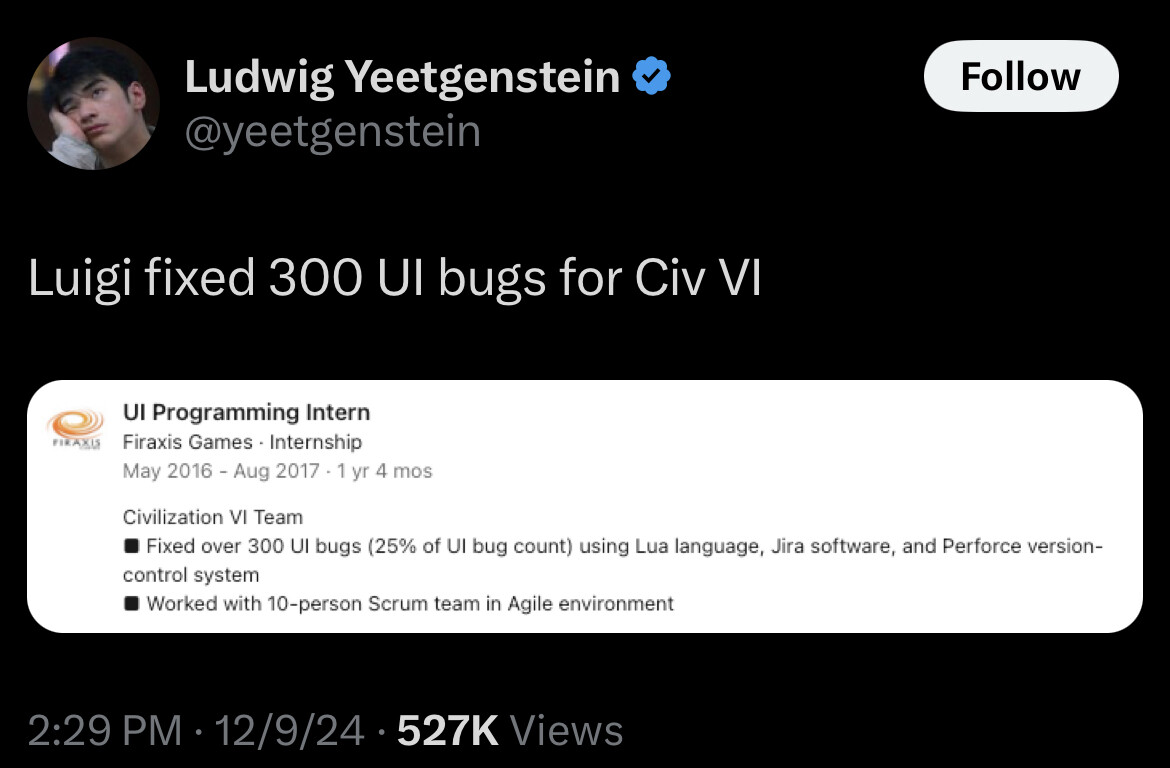Select the UI Programming Intern title
Viewport: 1170px width, 768px height.
click(246, 412)
